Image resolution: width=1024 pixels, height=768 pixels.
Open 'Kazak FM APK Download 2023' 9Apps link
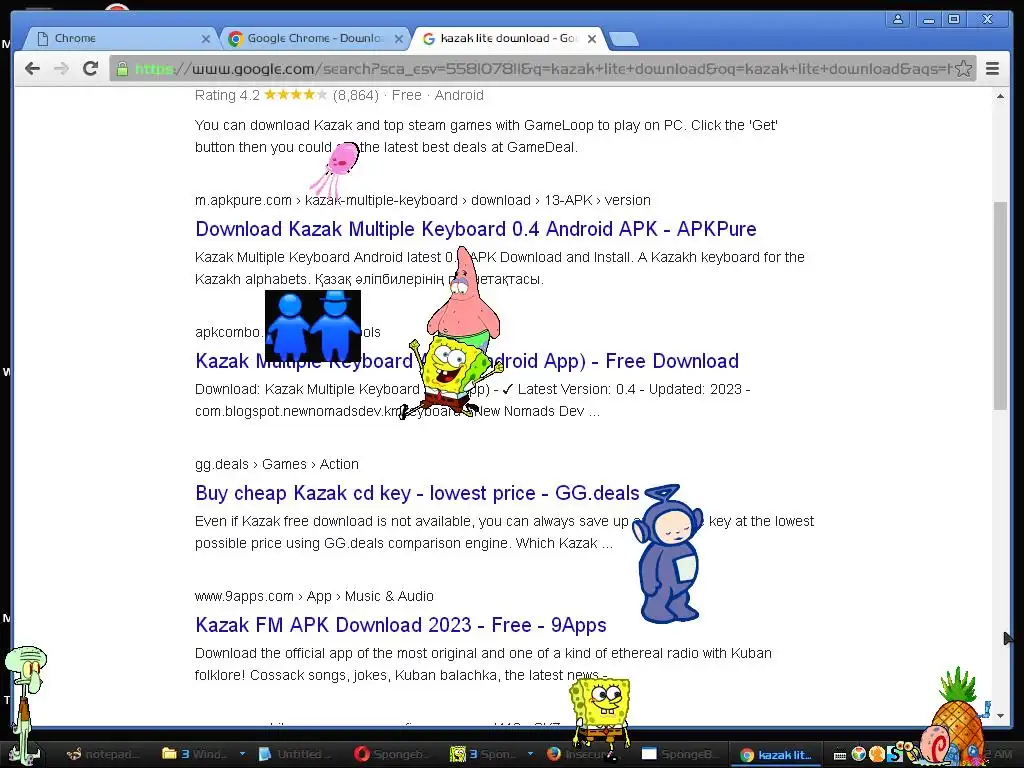pos(400,625)
